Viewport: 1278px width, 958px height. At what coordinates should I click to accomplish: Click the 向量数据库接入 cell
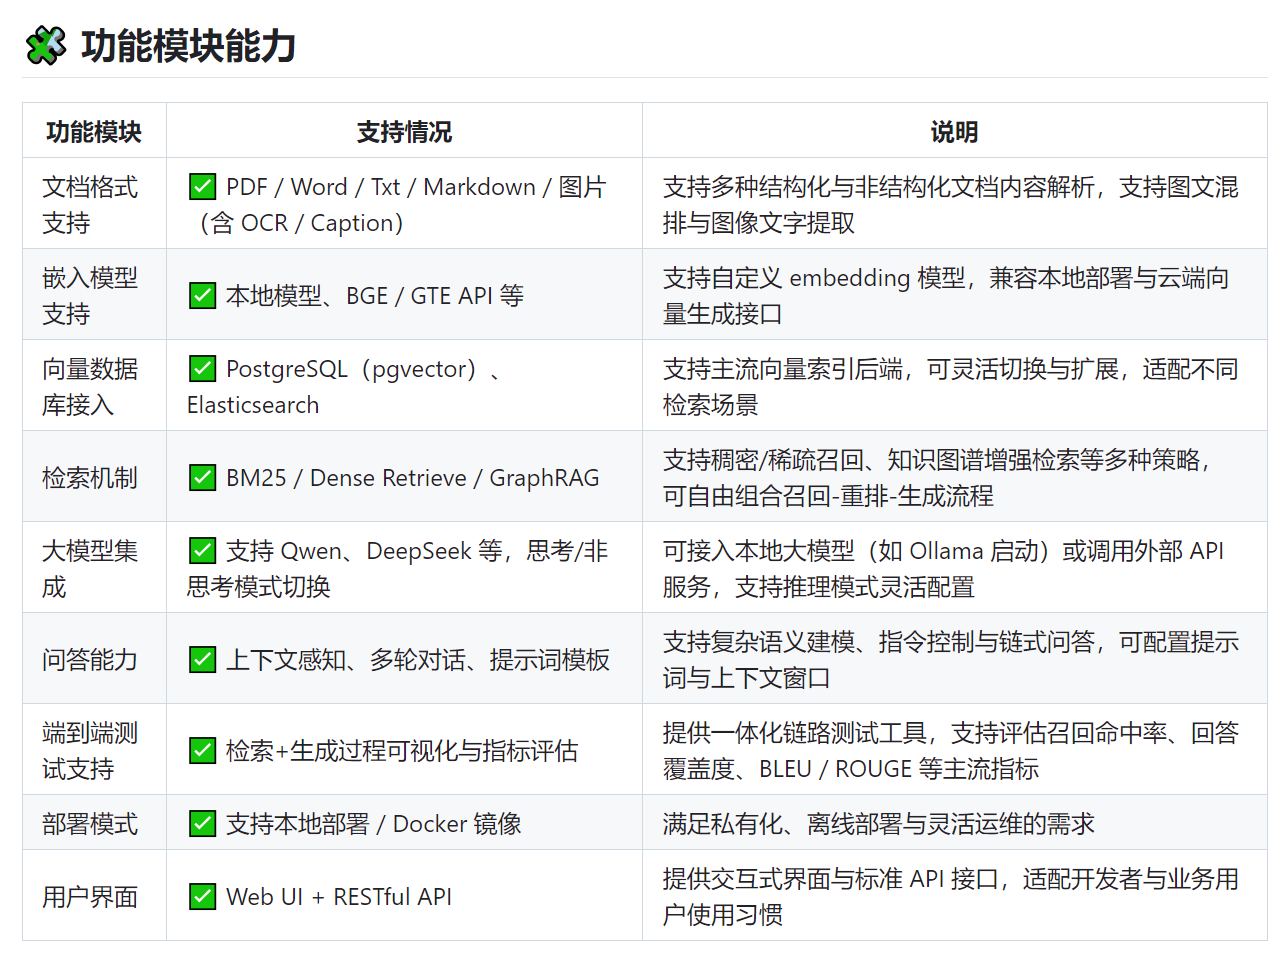[94, 386]
